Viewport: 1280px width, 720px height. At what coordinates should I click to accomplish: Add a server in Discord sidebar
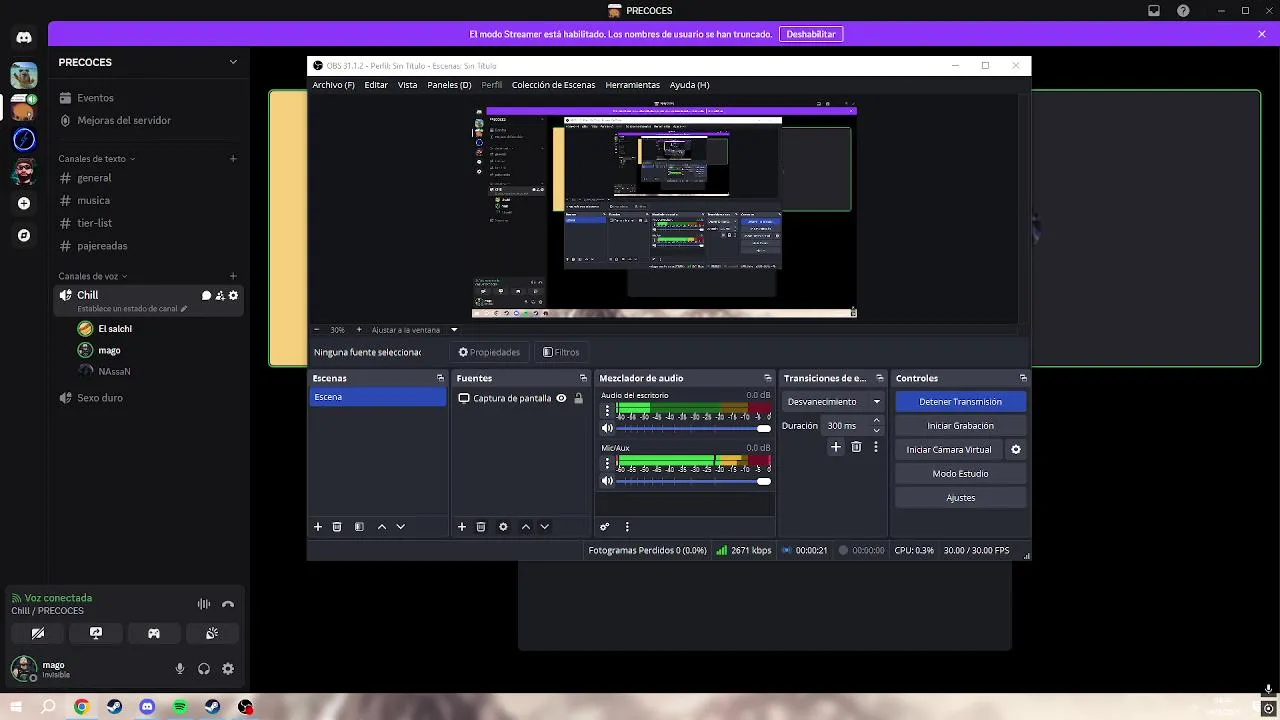[x=24, y=203]
